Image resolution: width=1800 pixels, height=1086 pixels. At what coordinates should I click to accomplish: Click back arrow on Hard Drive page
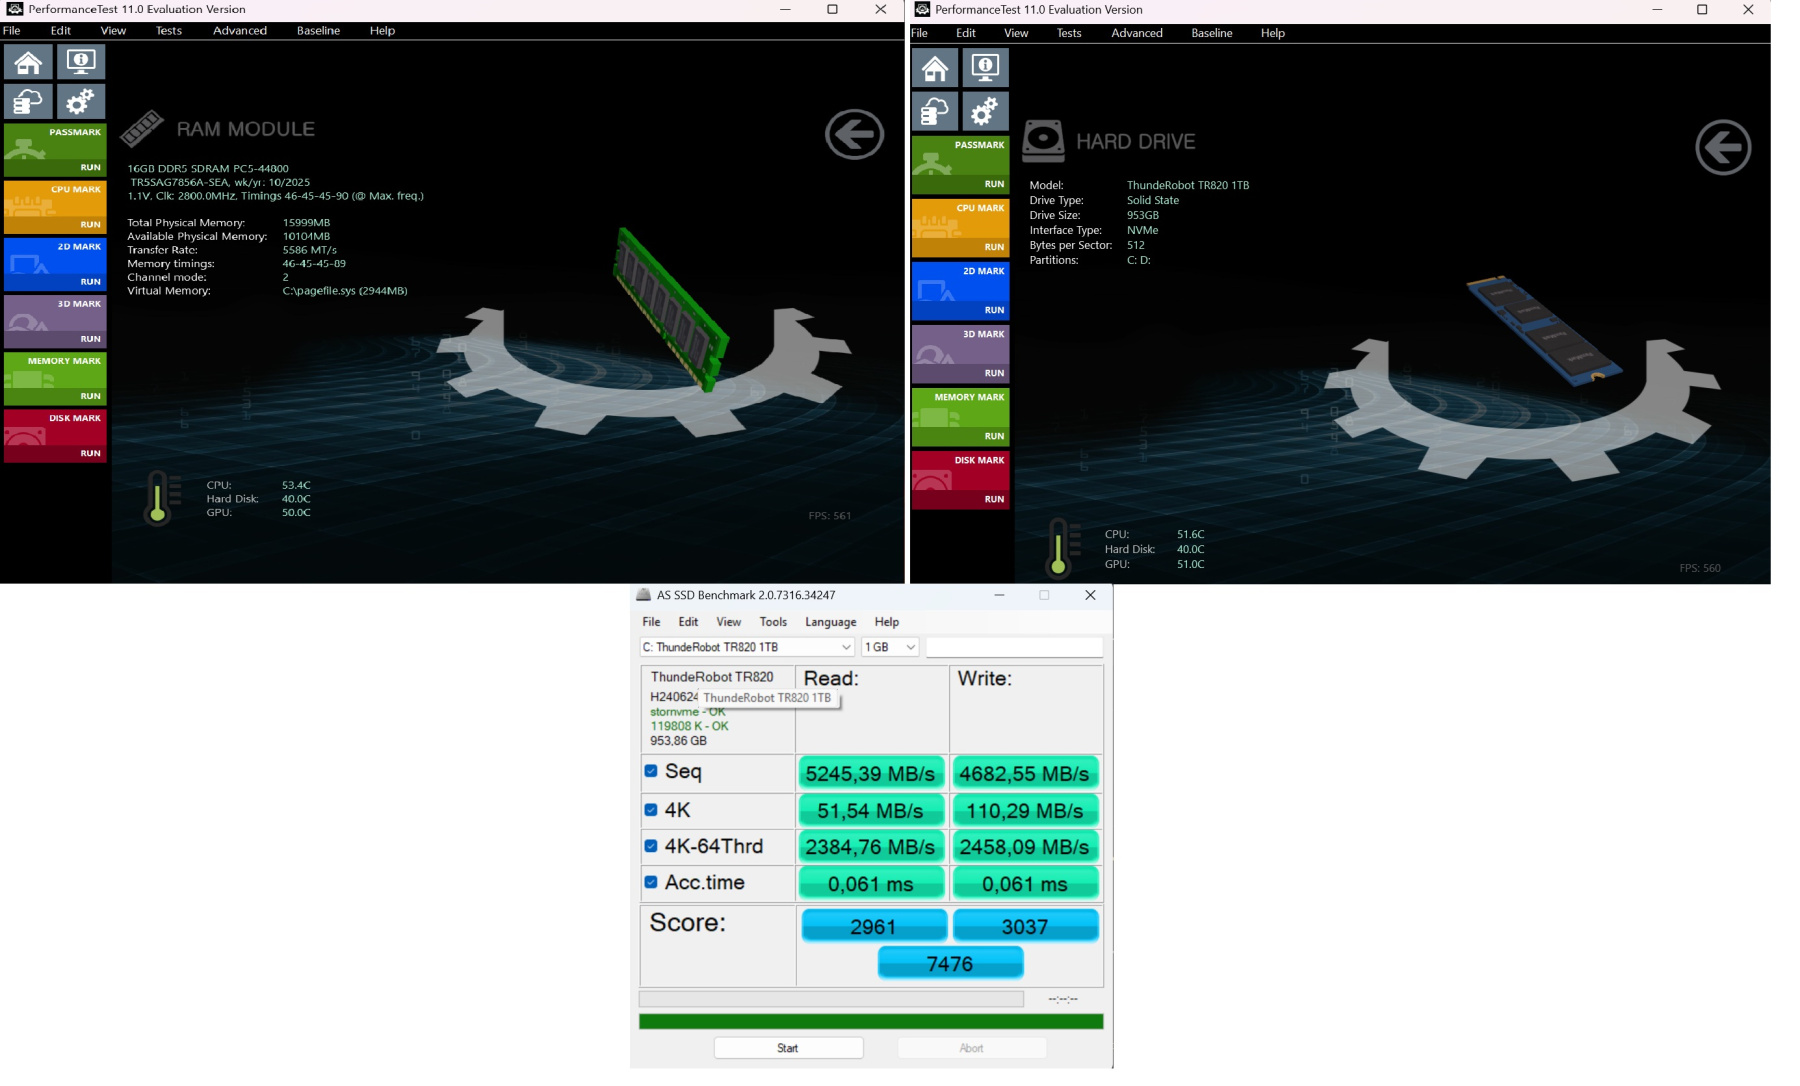point(1723,148)
